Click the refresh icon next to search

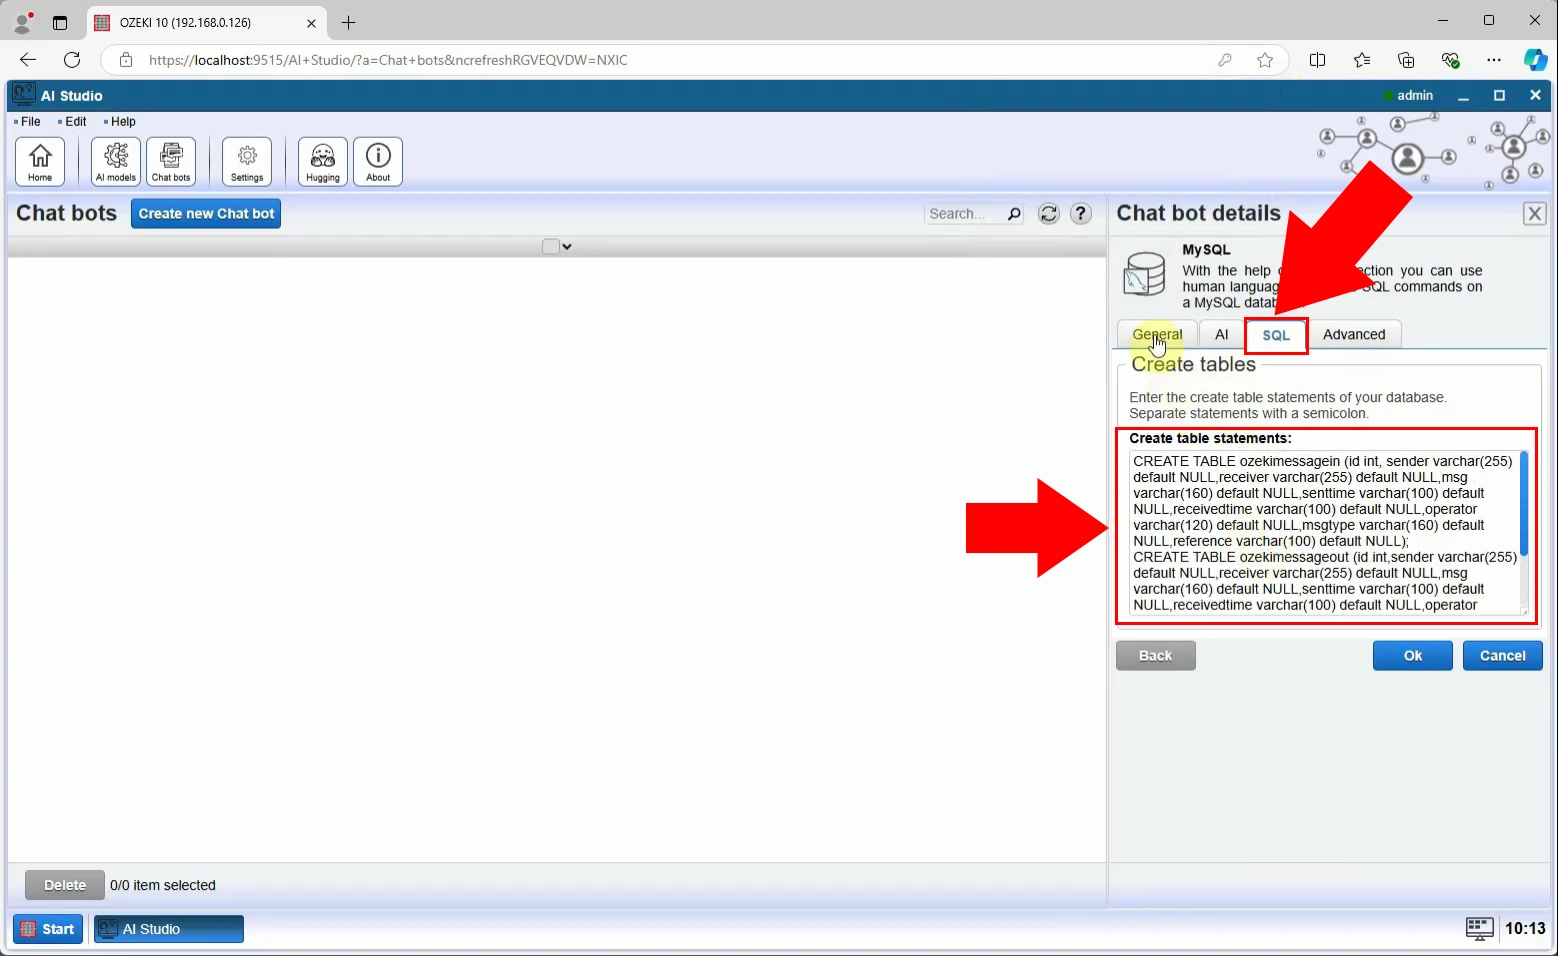point(1048,214)
